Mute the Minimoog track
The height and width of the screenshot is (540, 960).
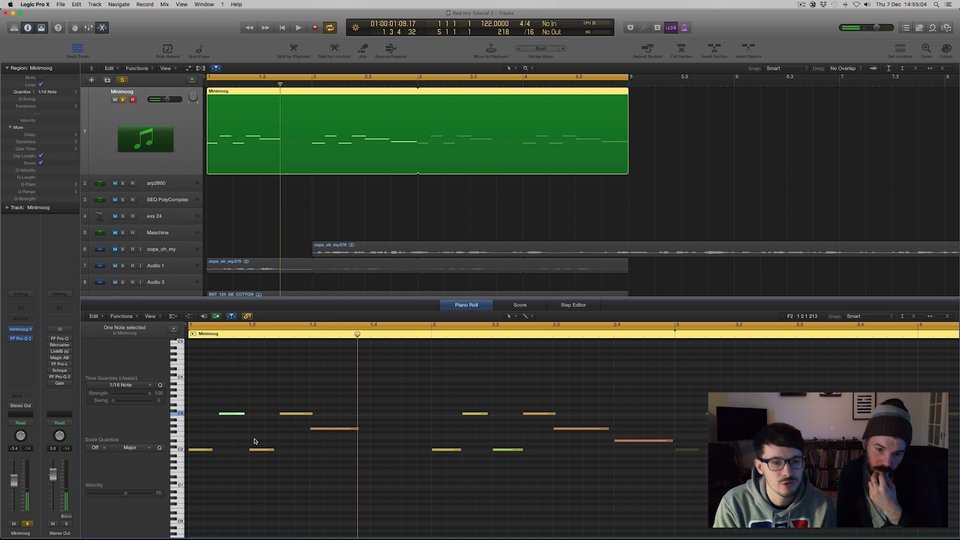[x=114, y=99]
